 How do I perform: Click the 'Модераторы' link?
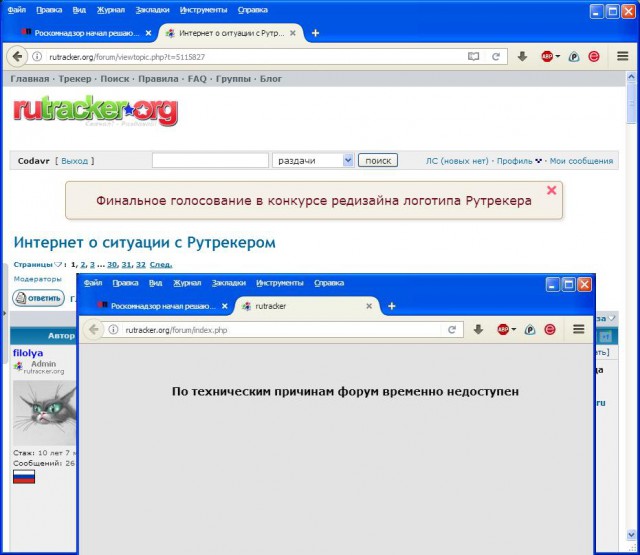pyautogui.click(x=38, y=279)
